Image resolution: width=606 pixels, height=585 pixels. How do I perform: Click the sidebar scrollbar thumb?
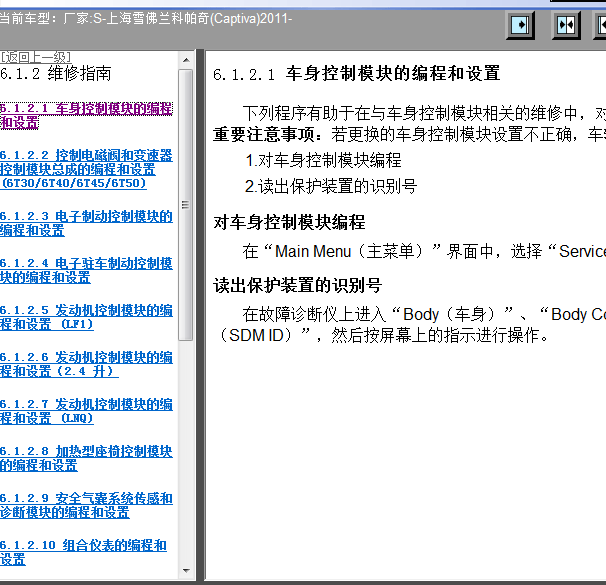186,205
